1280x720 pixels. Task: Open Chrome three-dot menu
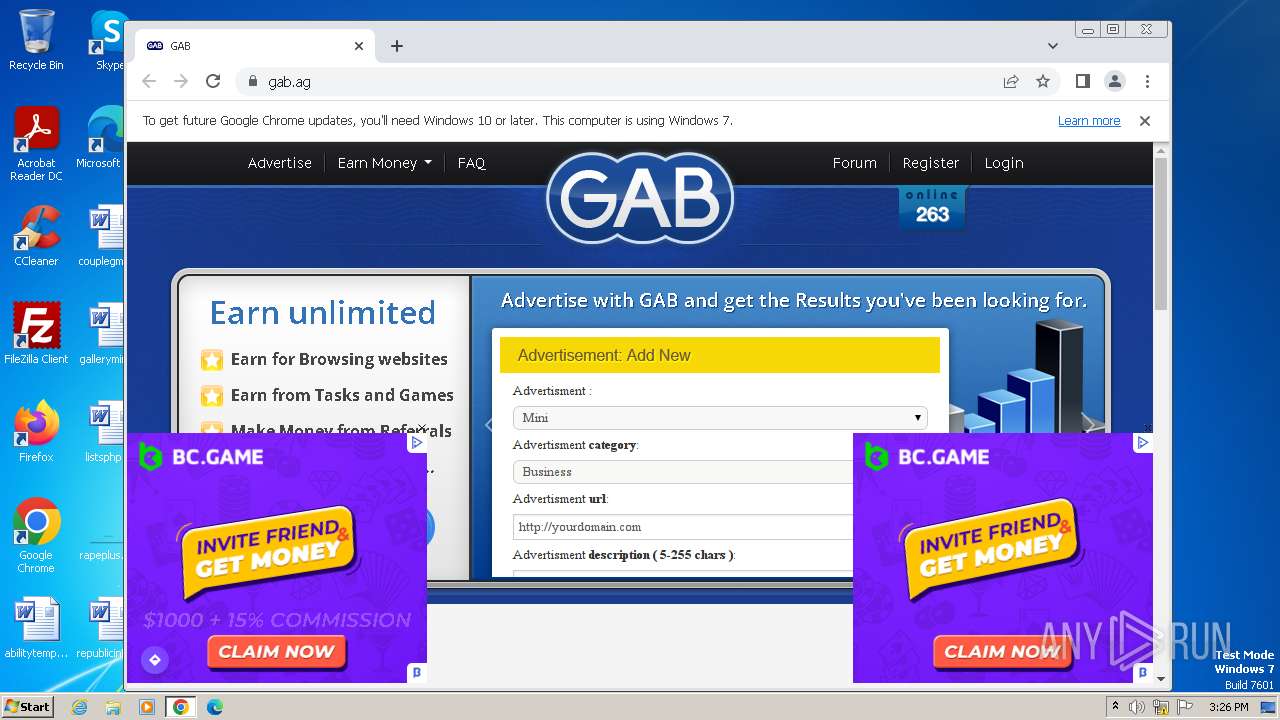(1147, 81)
